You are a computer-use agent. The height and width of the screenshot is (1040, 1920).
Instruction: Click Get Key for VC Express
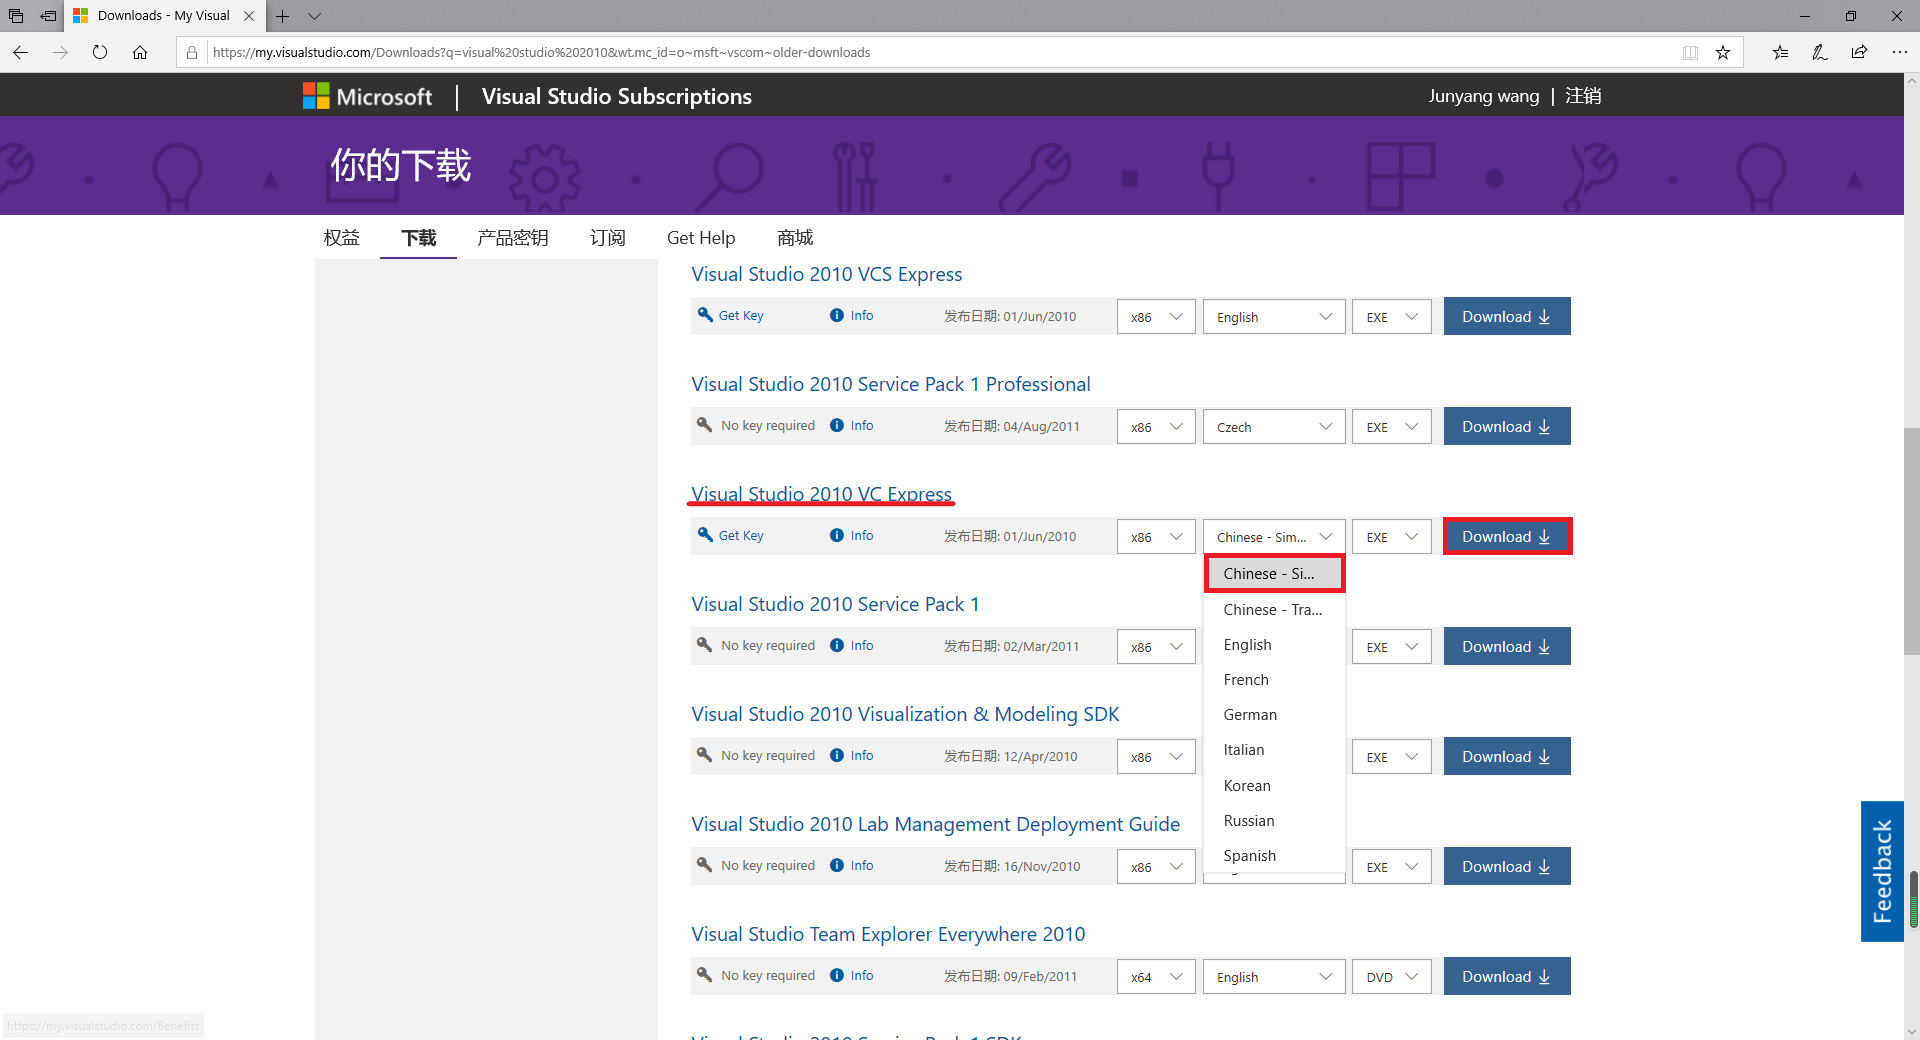[x=730, y=535]
